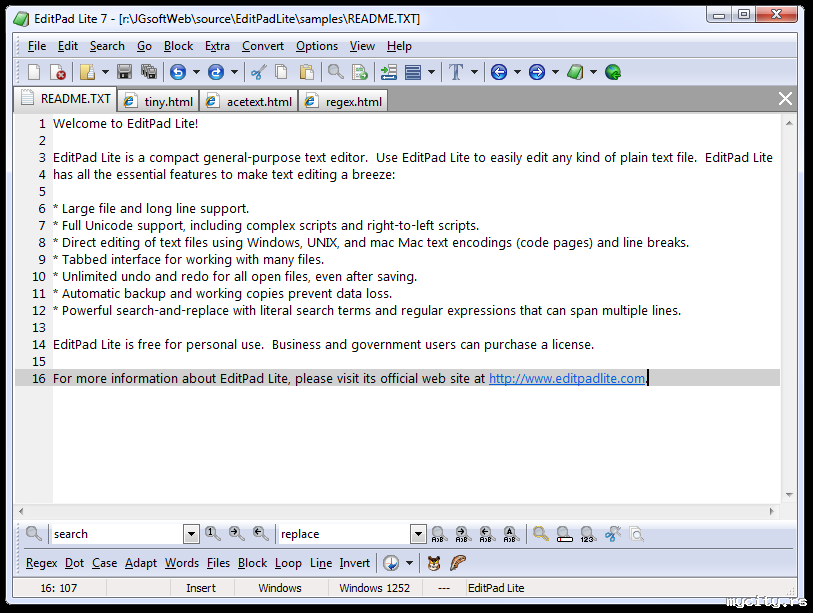
Task: Open the Options menu
Action: coord(317,46)
